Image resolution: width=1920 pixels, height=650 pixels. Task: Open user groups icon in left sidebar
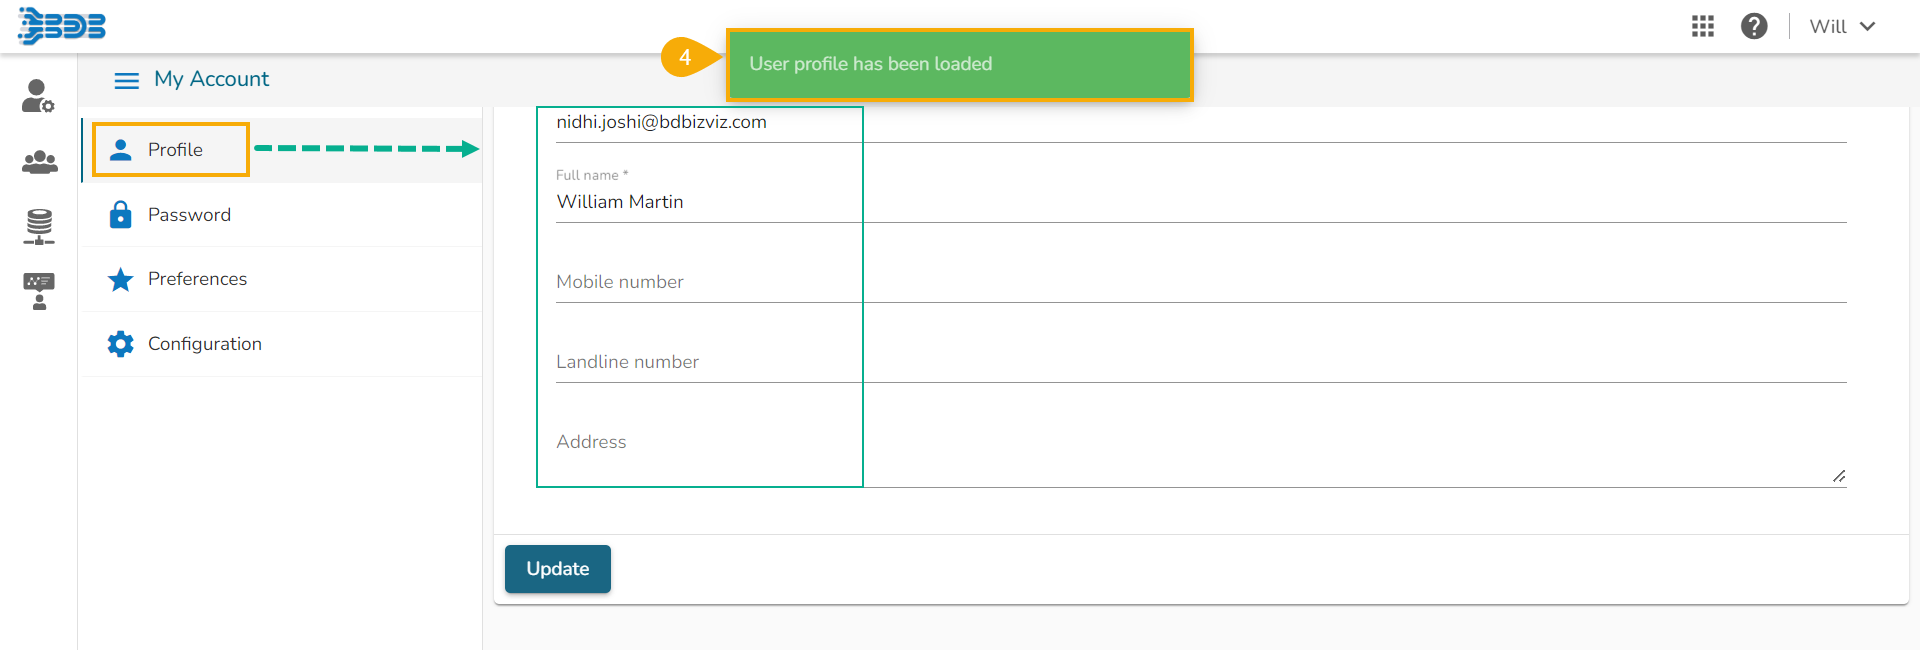click(39, 162)
